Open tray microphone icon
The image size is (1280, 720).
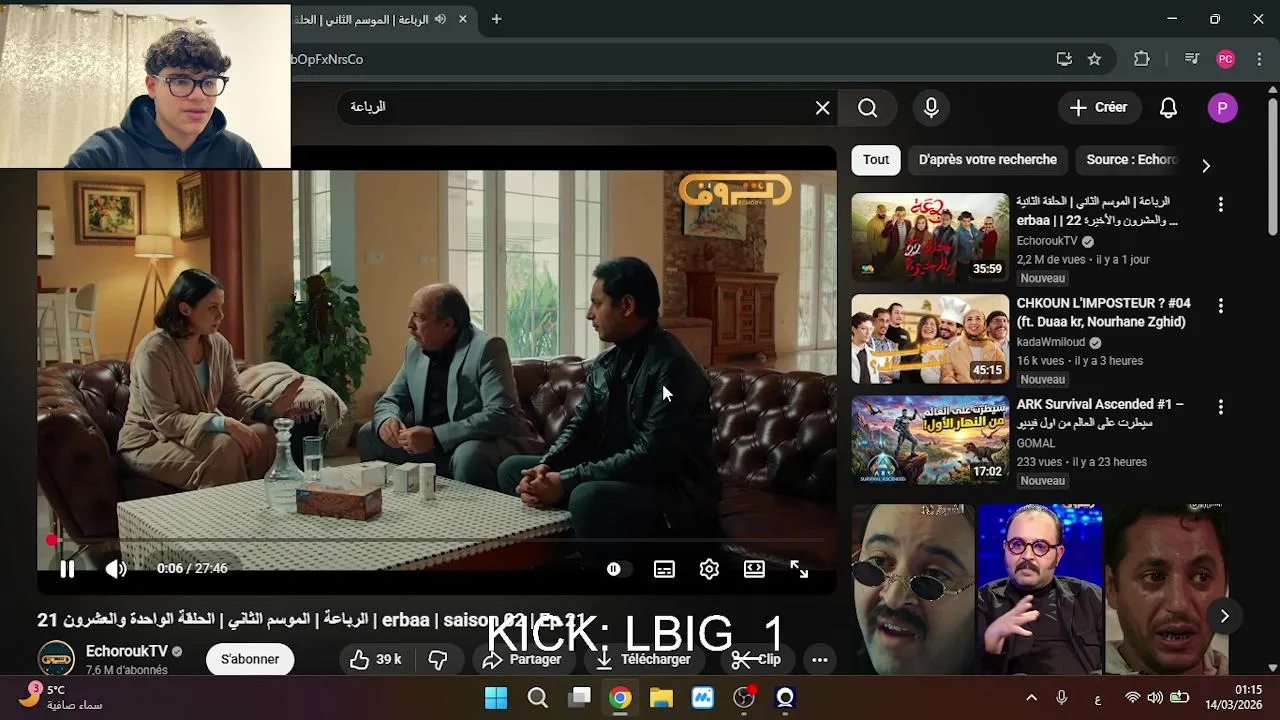pyautogui.click(x=1062, y=698)
